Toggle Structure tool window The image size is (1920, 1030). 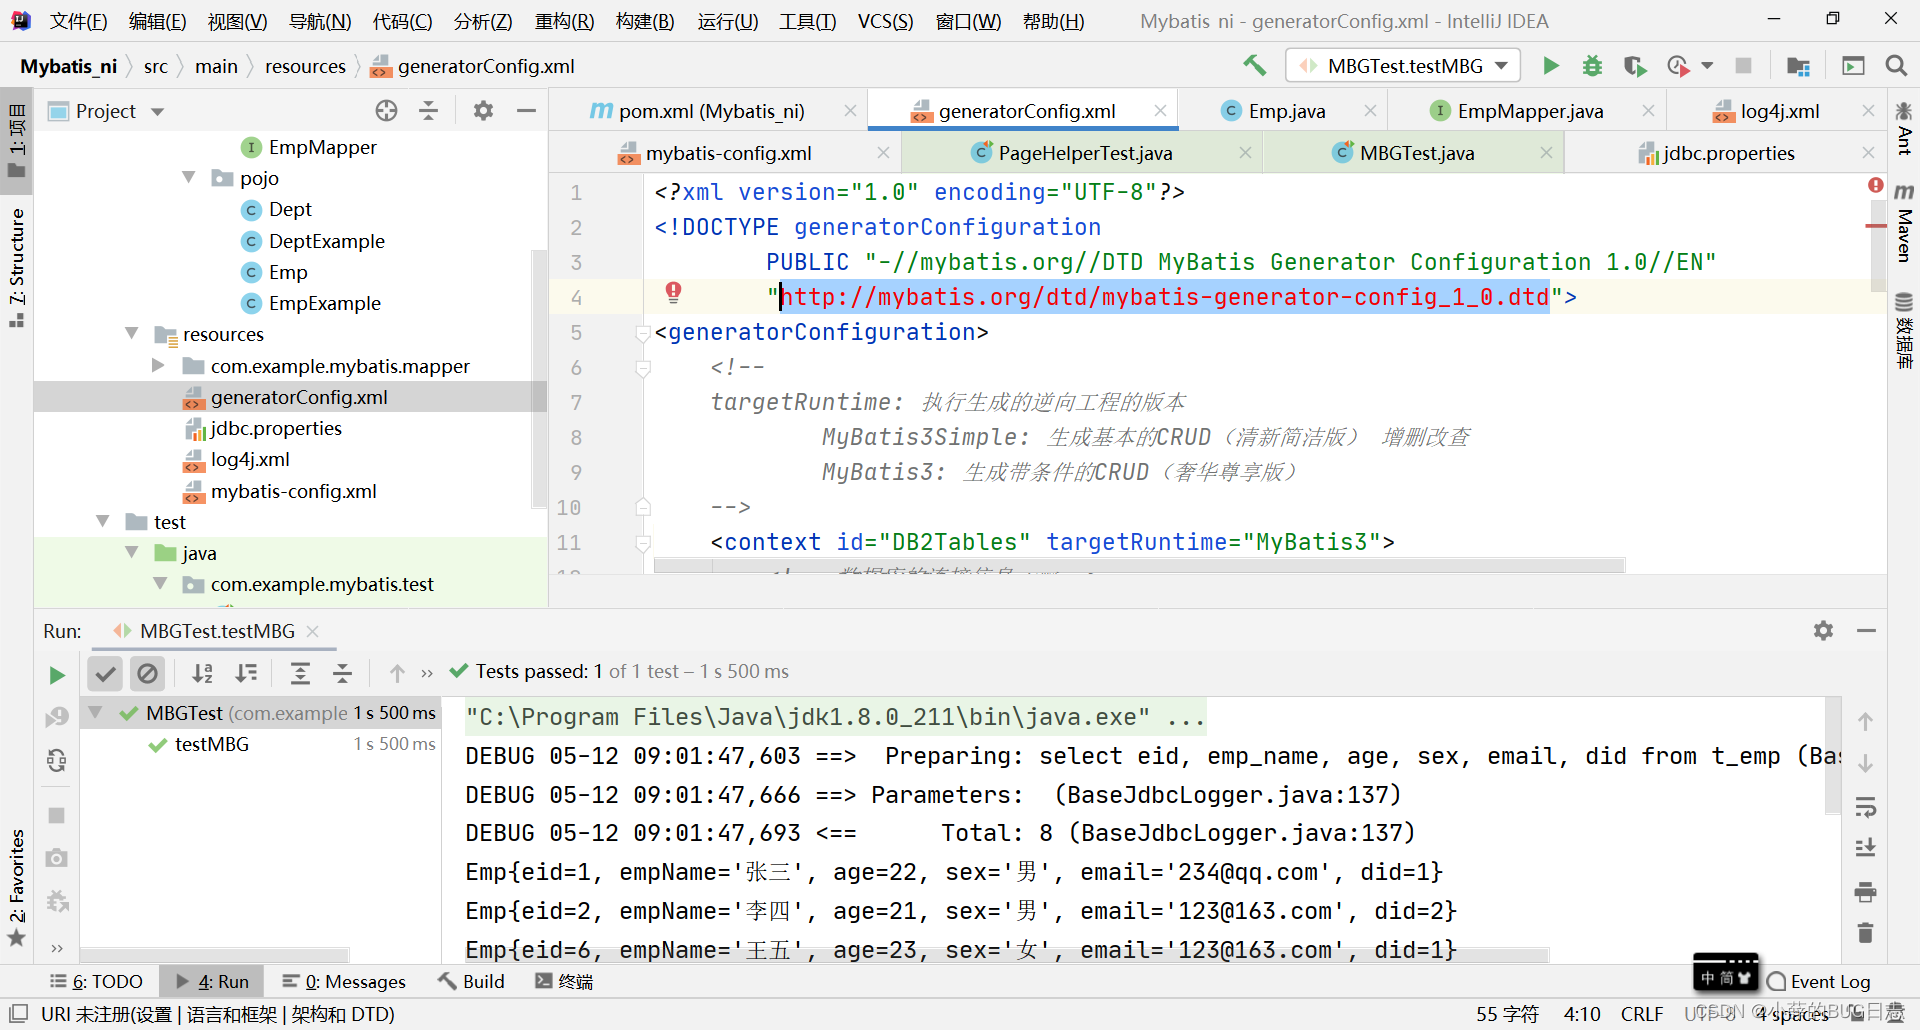(x=17, y=267)
